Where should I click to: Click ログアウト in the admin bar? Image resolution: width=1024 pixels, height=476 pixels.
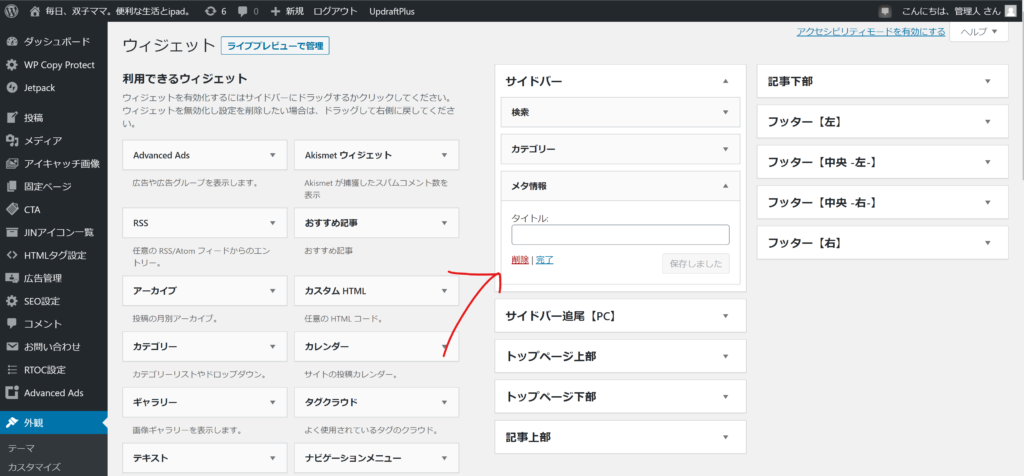click(335, 11)
